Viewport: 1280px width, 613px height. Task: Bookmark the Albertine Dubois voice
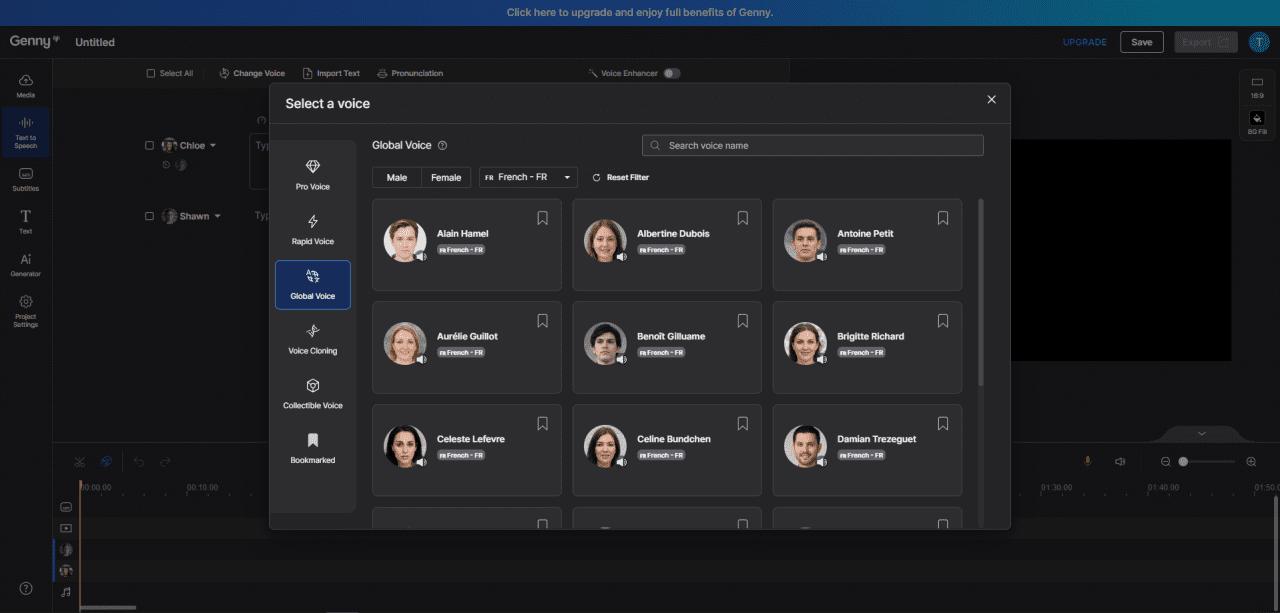(x=742, y=218)
